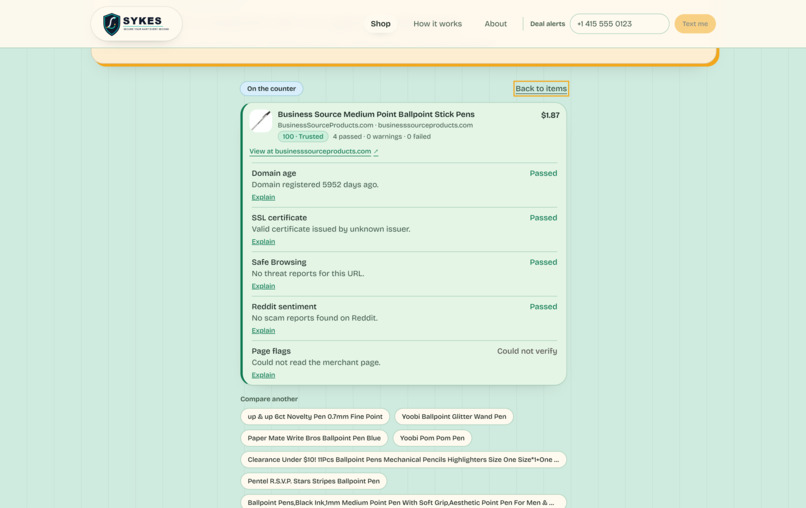
Task: Click Back to items link
Action: (x=541, y=88)
